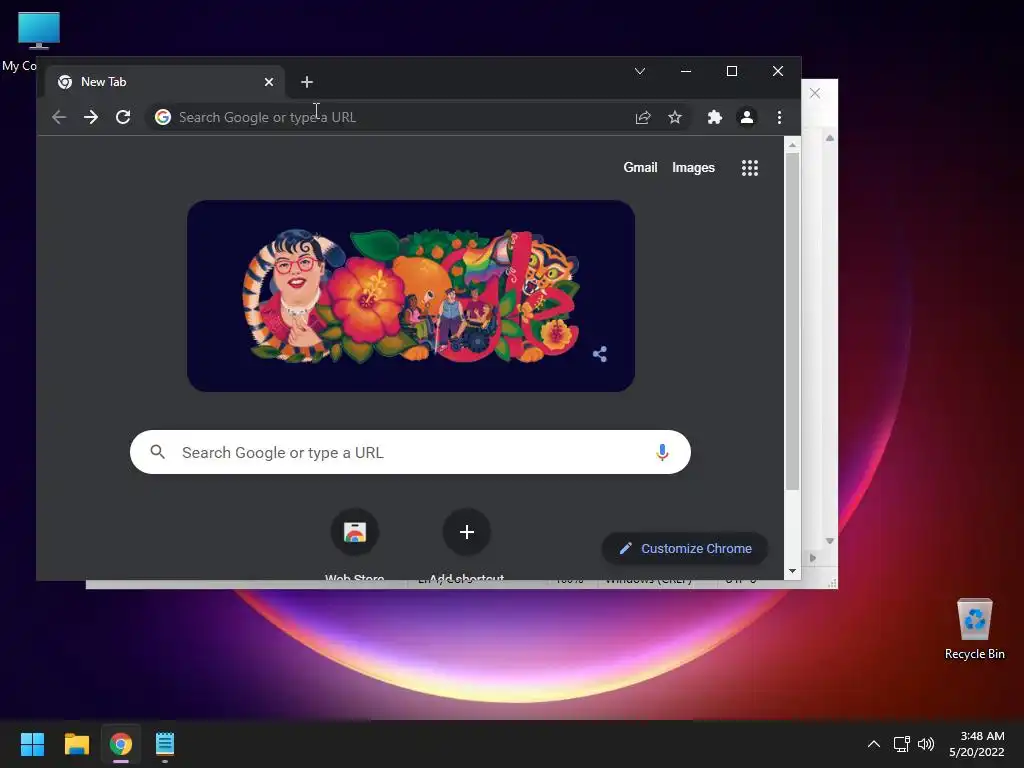
Task: Click the magnifier icon in Google search box
Action: (157, 451)
